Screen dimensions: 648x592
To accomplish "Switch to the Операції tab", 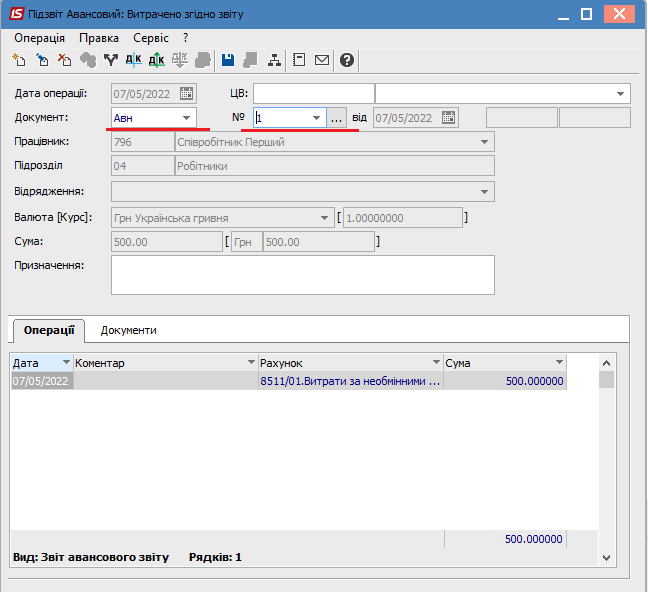I will [49, 330].
